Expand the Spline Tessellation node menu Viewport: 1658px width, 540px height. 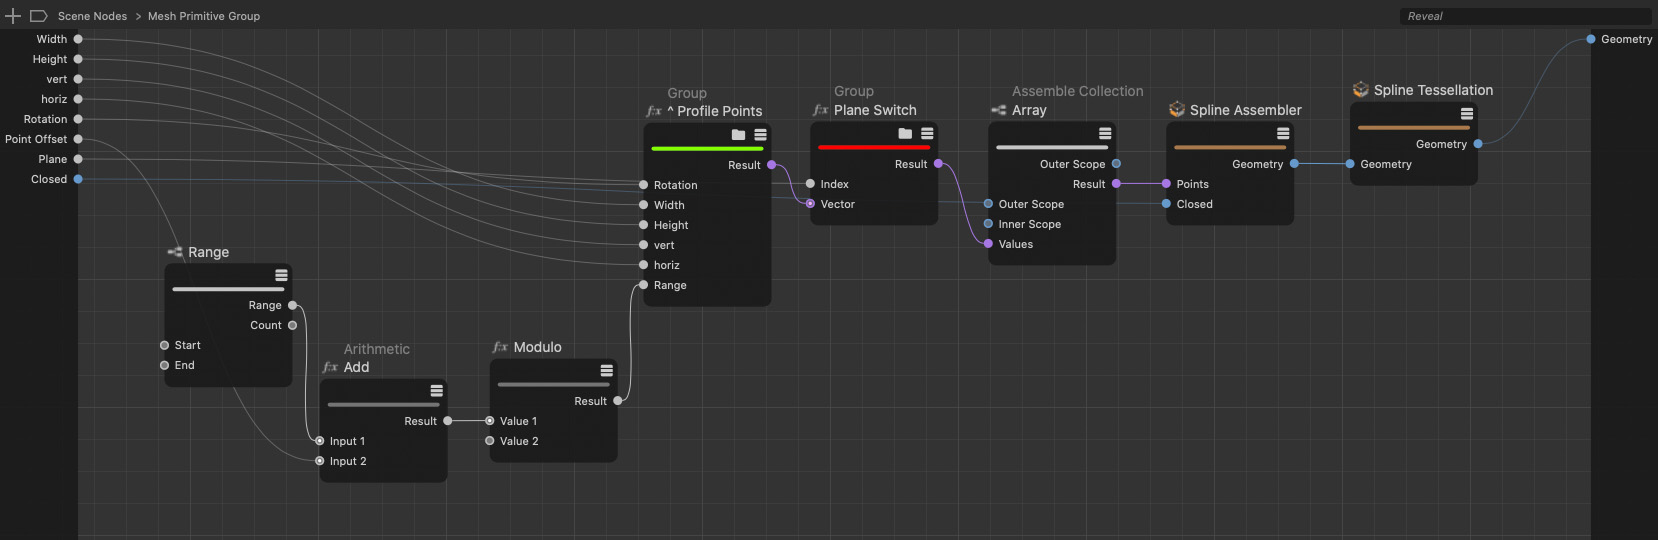coord(1466,114)
